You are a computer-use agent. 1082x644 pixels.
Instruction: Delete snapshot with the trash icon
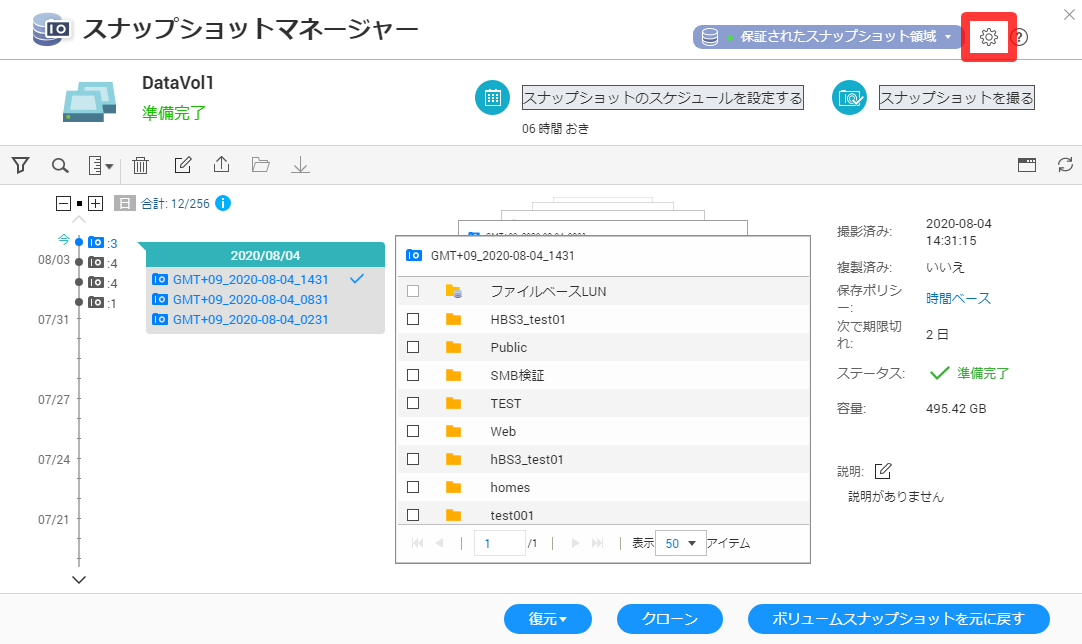(141, 165)
